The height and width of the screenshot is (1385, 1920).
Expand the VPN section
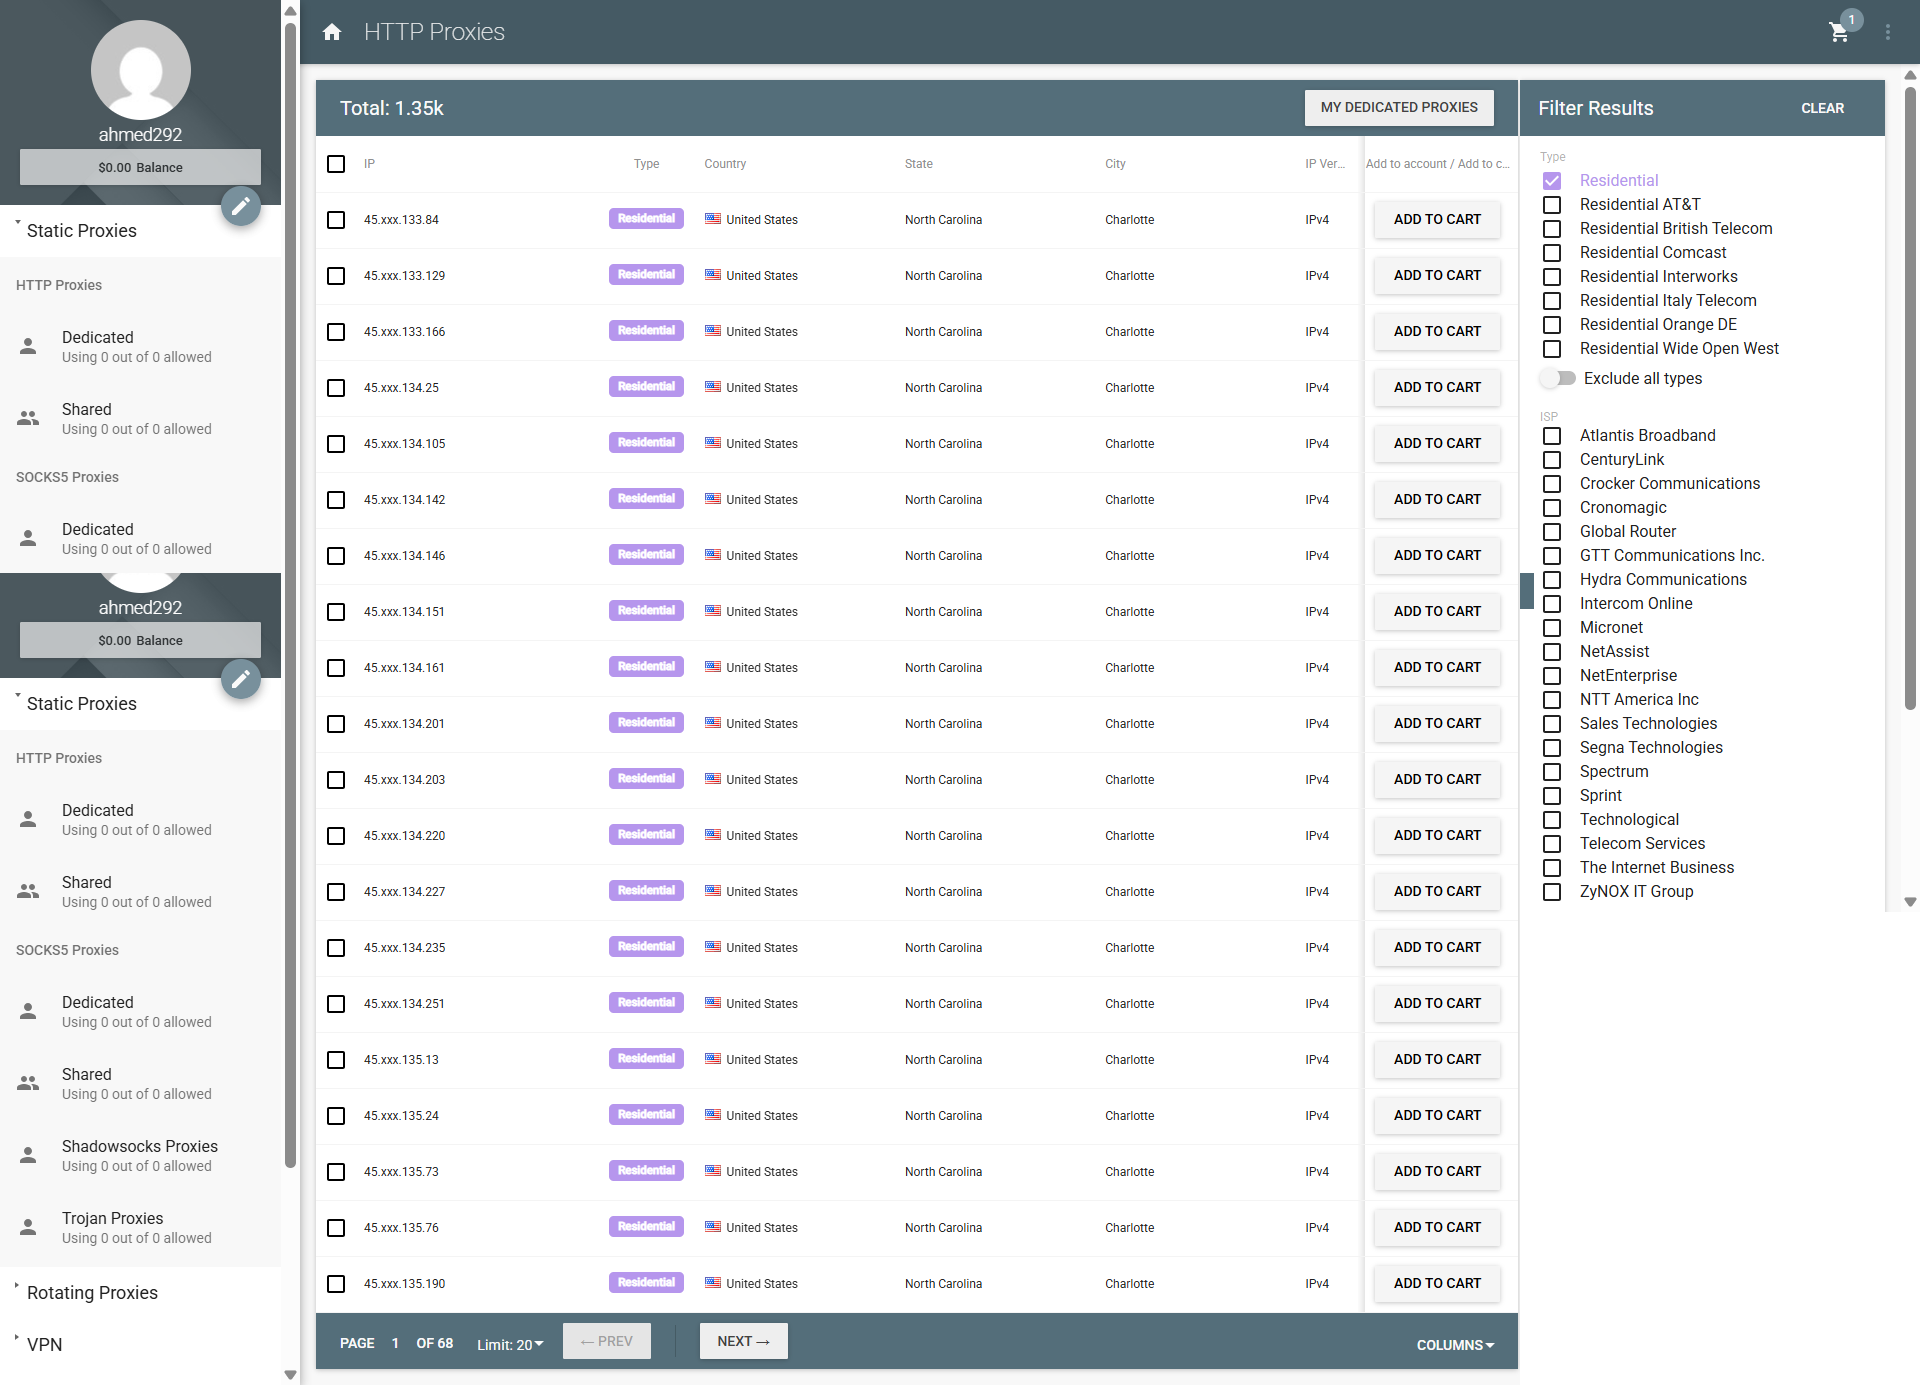click(x=44, y=1345)
